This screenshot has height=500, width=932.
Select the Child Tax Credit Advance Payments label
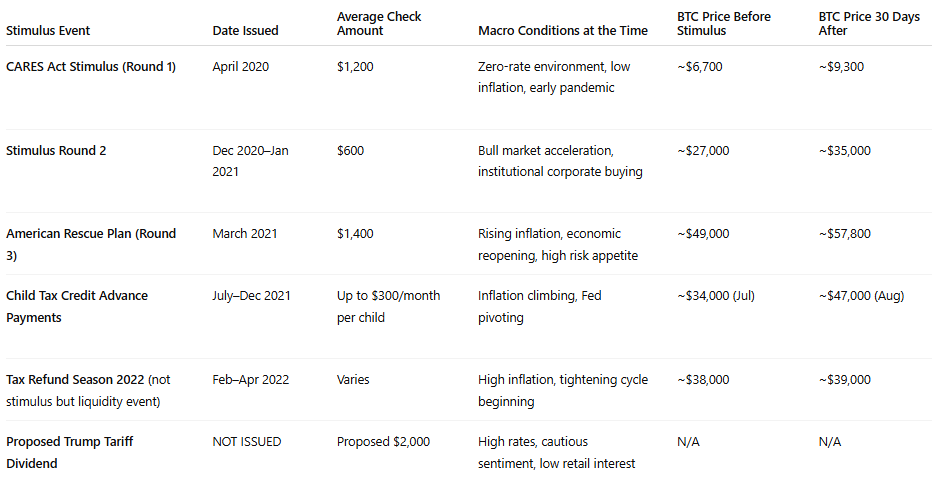tap(77, 306)
